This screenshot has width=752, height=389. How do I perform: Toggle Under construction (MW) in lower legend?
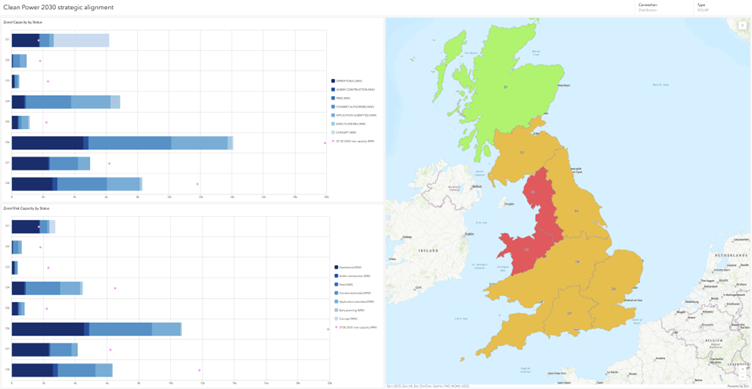[353, 276]
